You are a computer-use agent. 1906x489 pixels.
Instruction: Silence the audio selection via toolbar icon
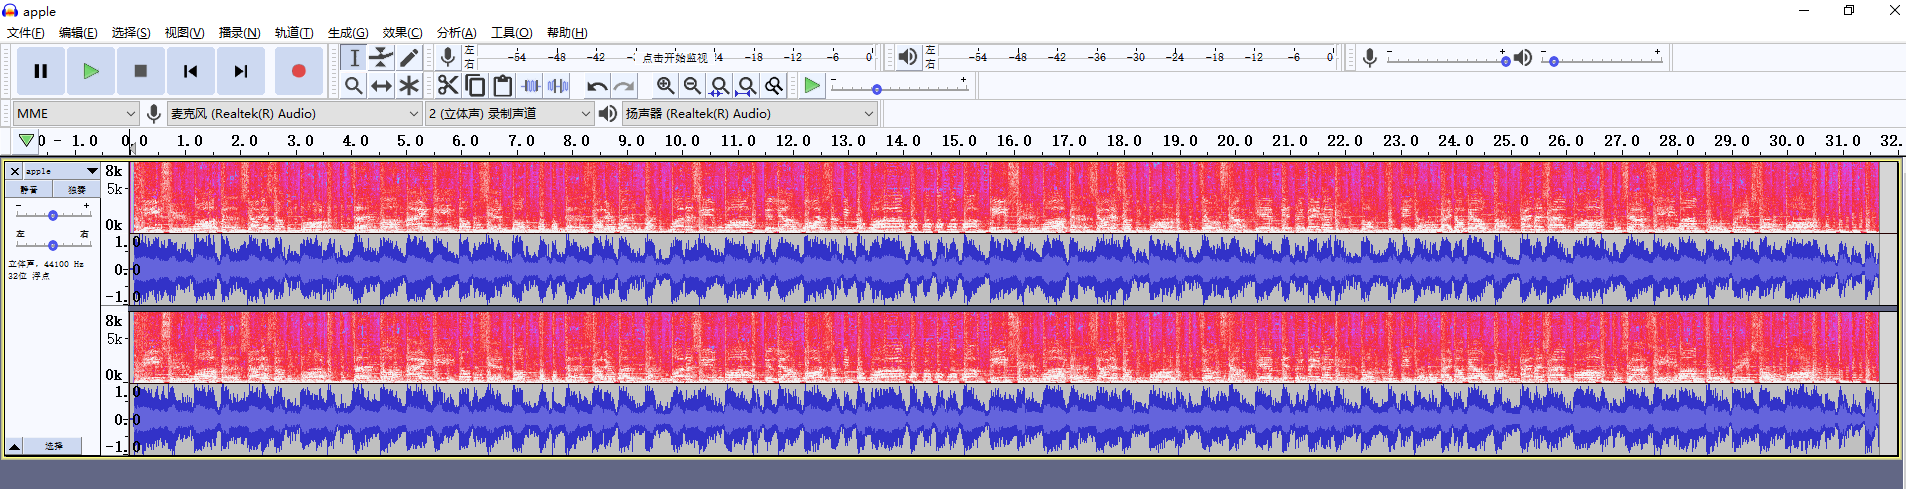(x=558, y=86)
